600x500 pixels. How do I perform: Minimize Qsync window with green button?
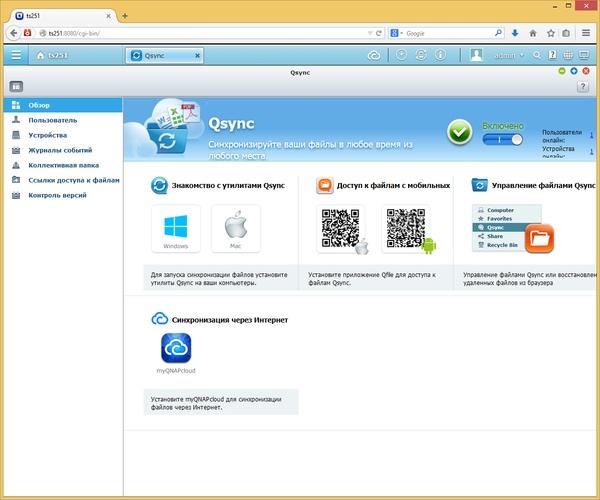click(562, 71)
